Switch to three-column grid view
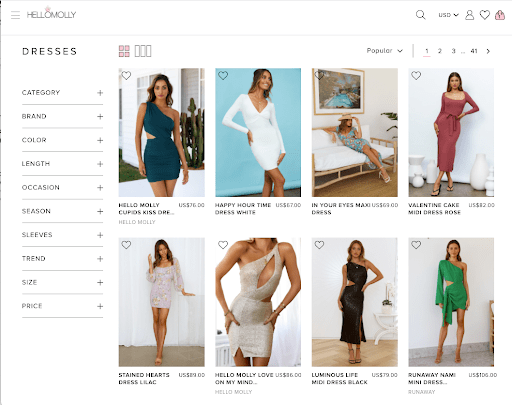 (x=143, y=51)
